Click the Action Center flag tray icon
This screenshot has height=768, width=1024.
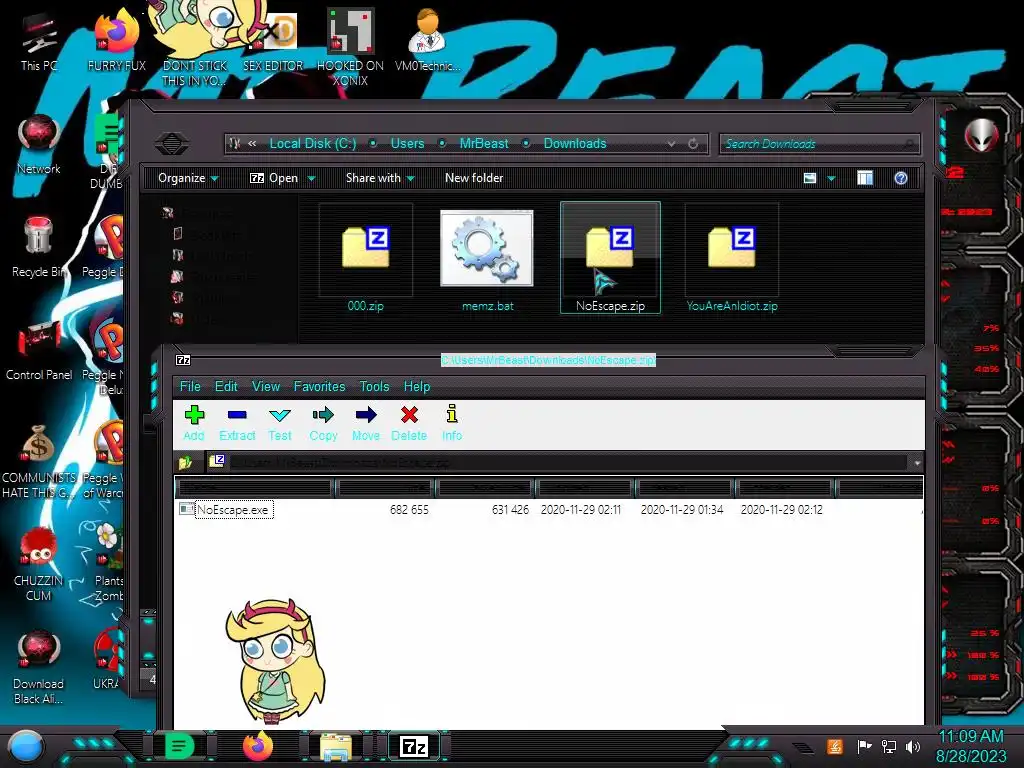click(865, 746)
